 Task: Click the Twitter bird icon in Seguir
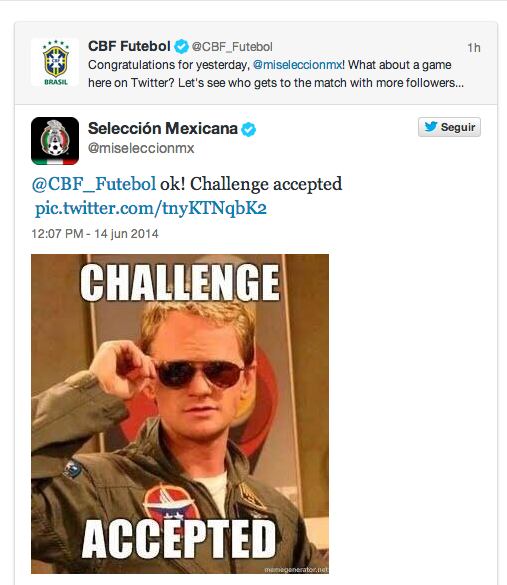(x=431, y=126)
